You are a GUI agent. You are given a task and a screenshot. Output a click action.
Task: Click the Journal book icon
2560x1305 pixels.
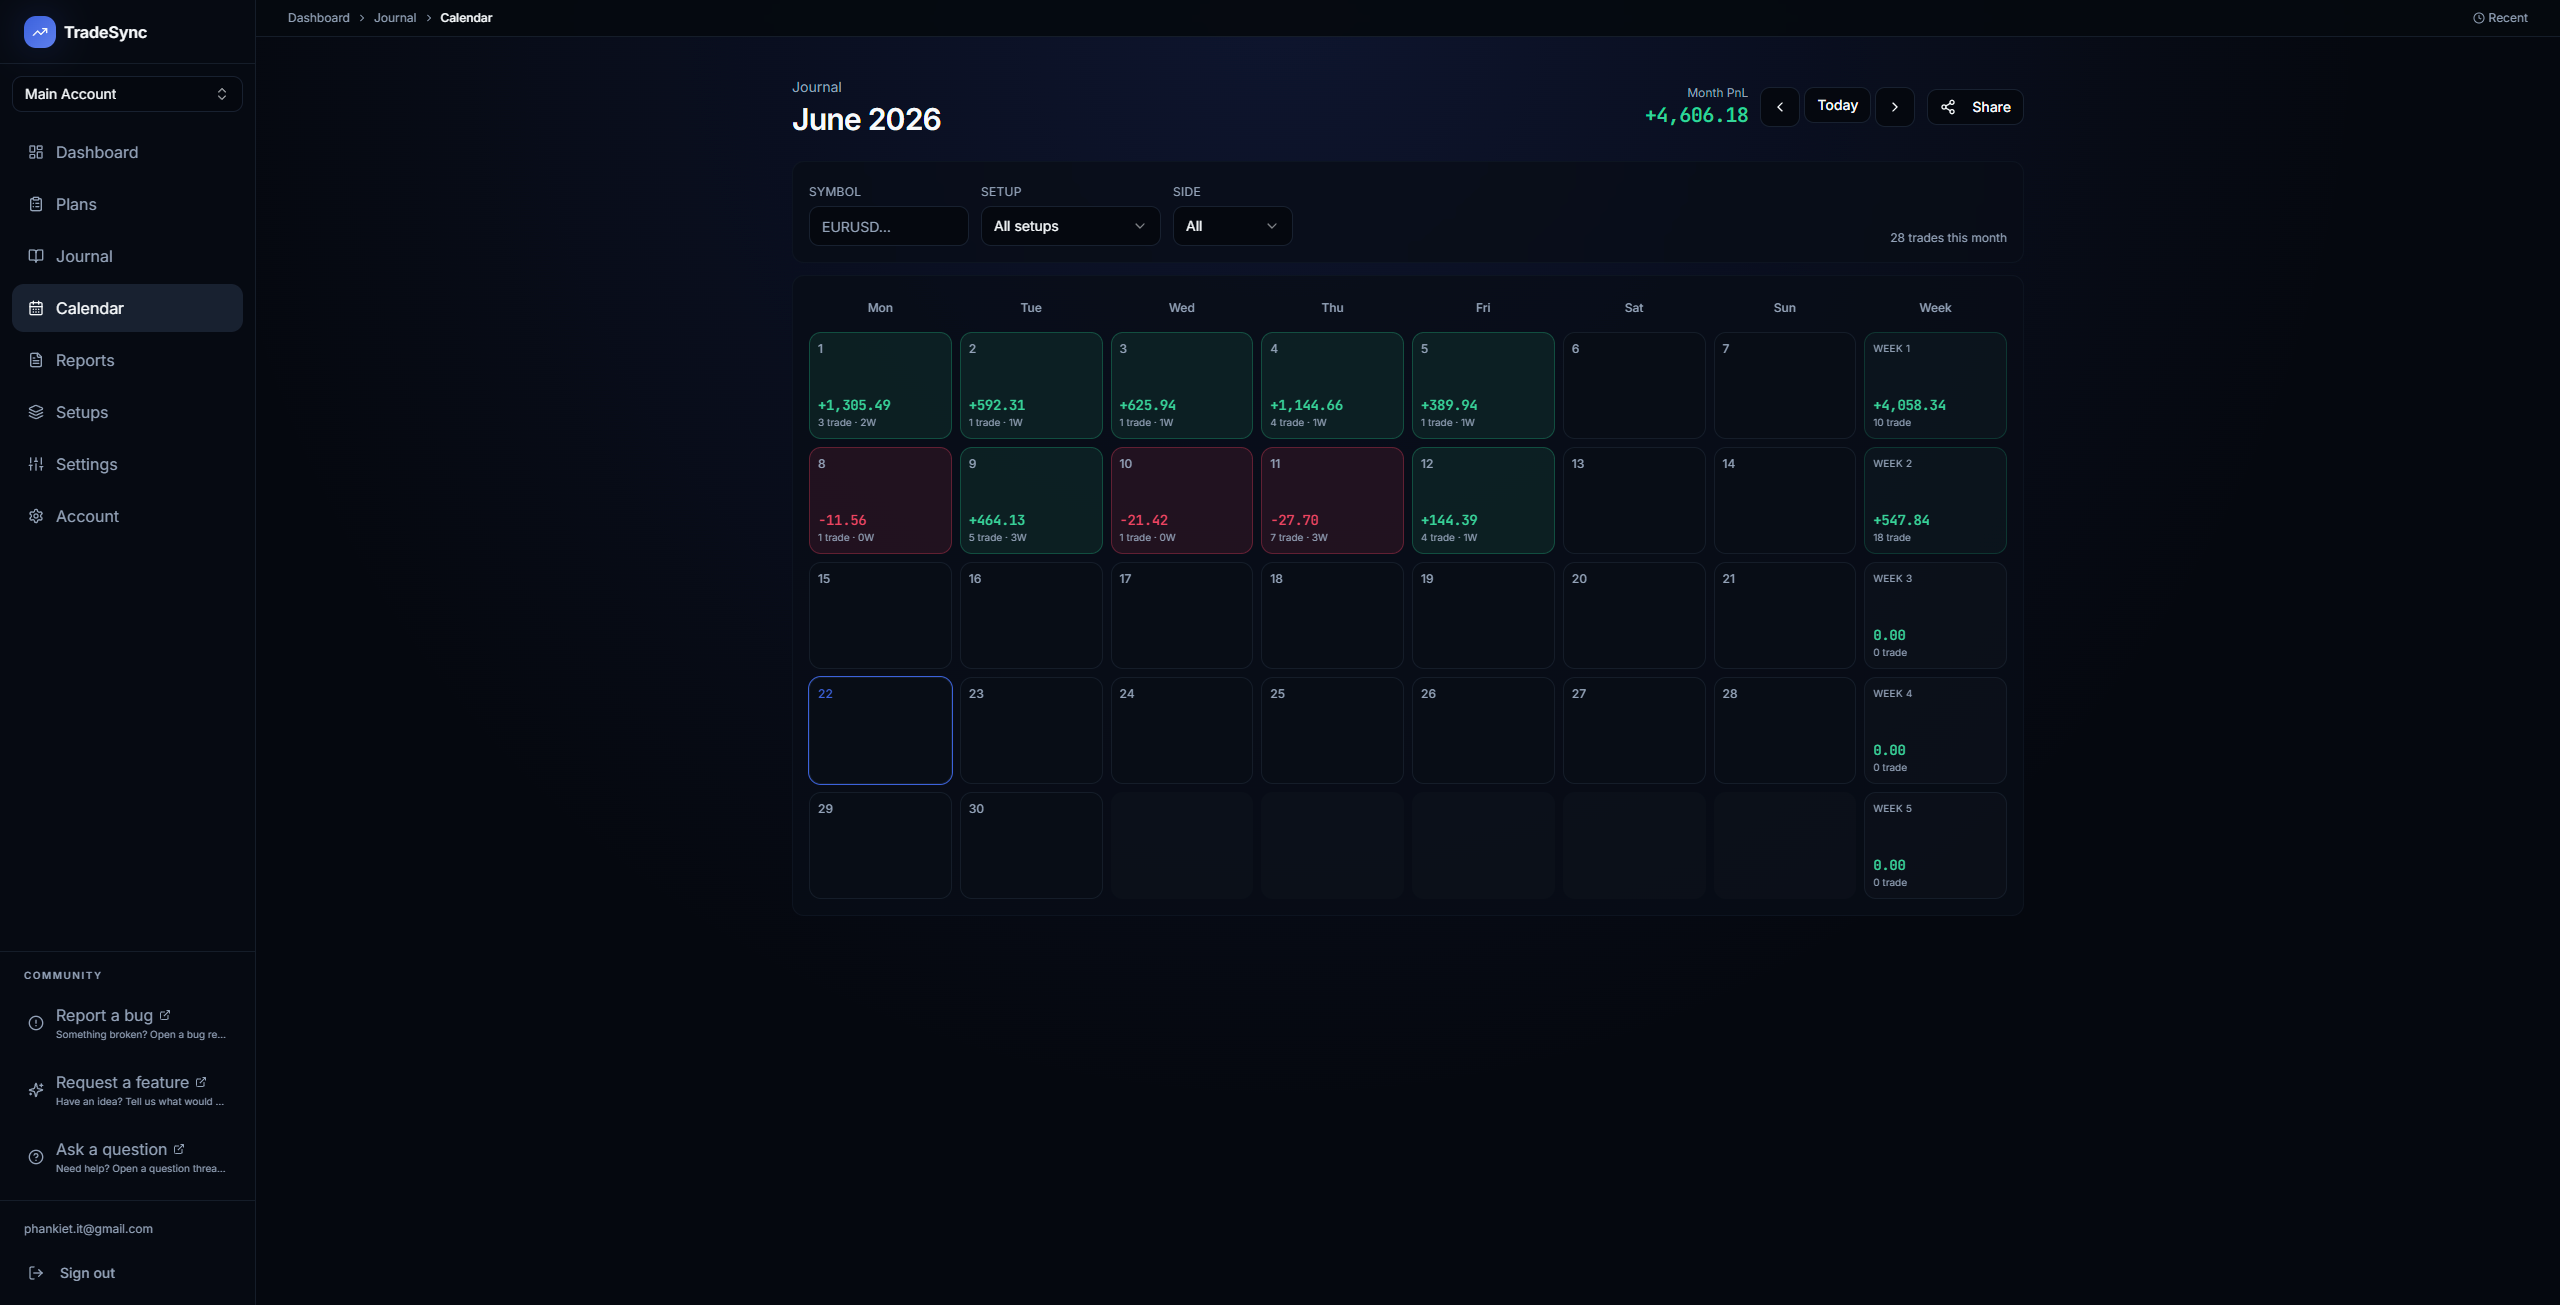(36, 256)
